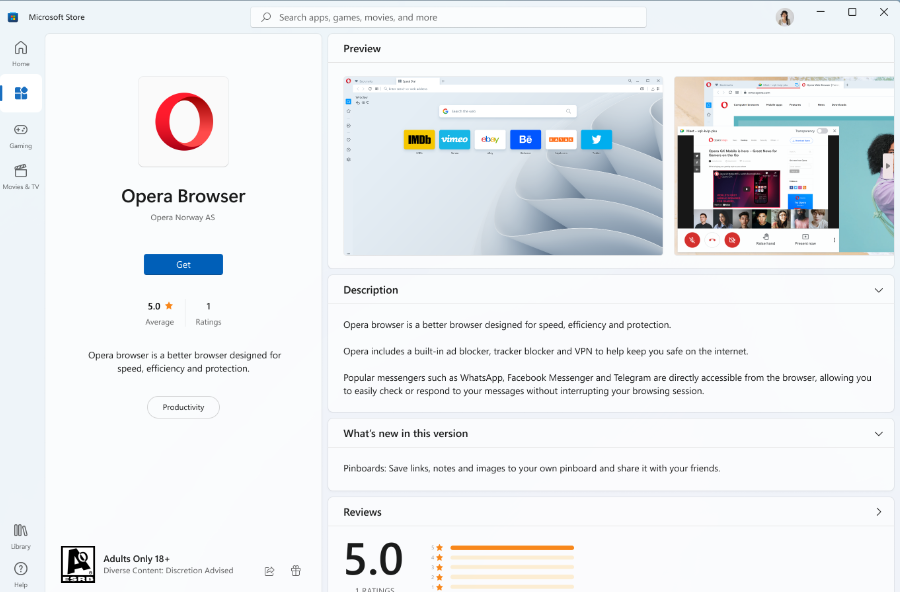Click the Reviews section heading

click(x=362, y=512)
